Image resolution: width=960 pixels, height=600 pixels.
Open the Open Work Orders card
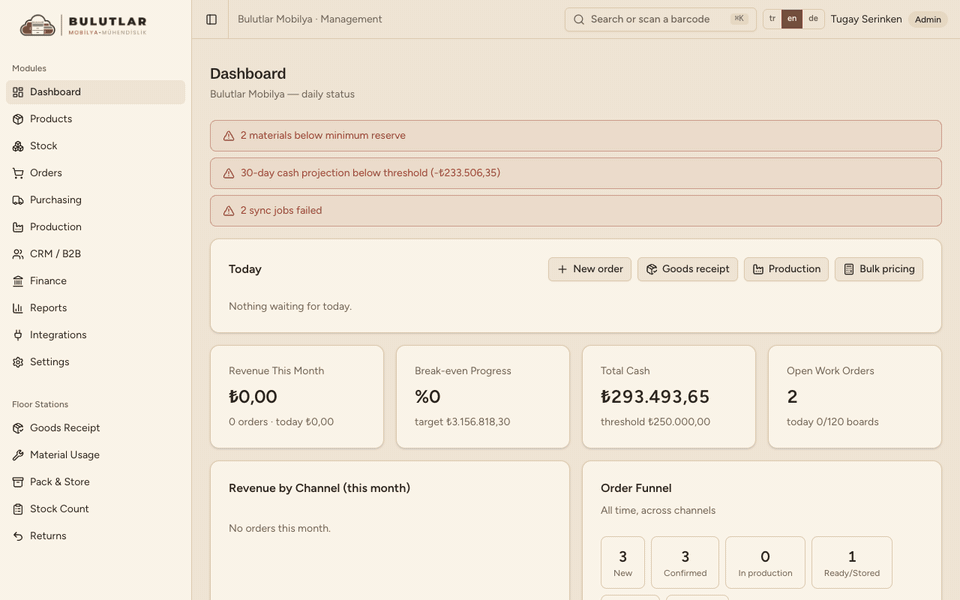[855, 397]
